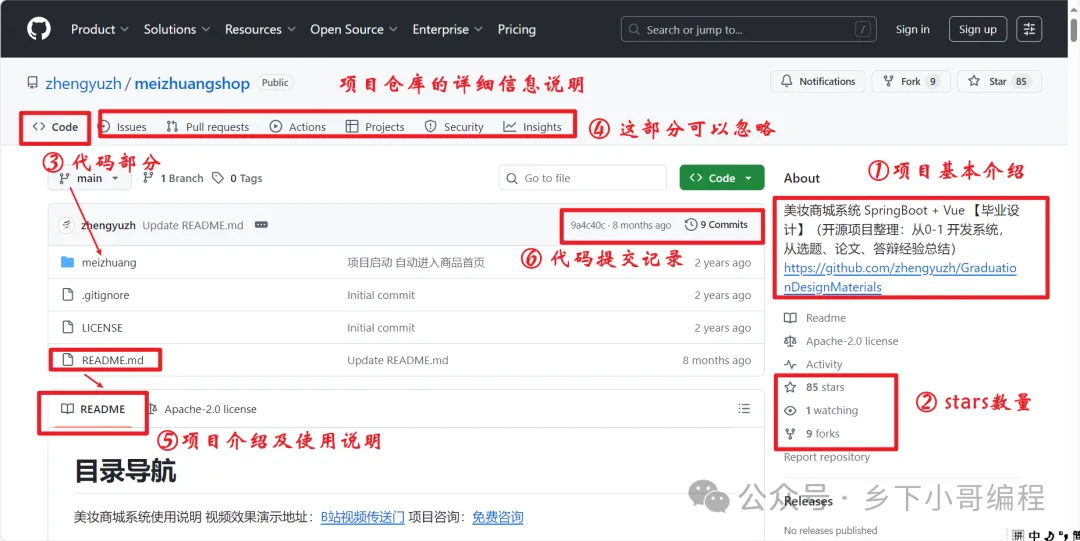Screen dimensions: 1080x541
Task: Open the Resources dropdown
Action: [x=260, y=29]
